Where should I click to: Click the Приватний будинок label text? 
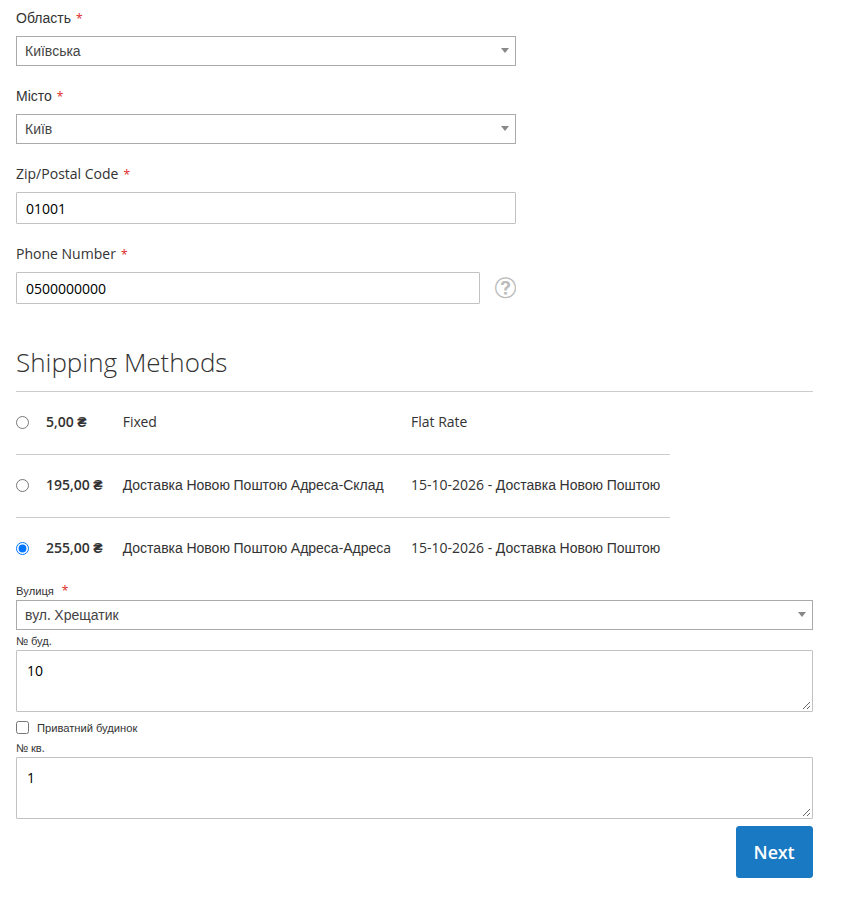[x=87, y=728]
